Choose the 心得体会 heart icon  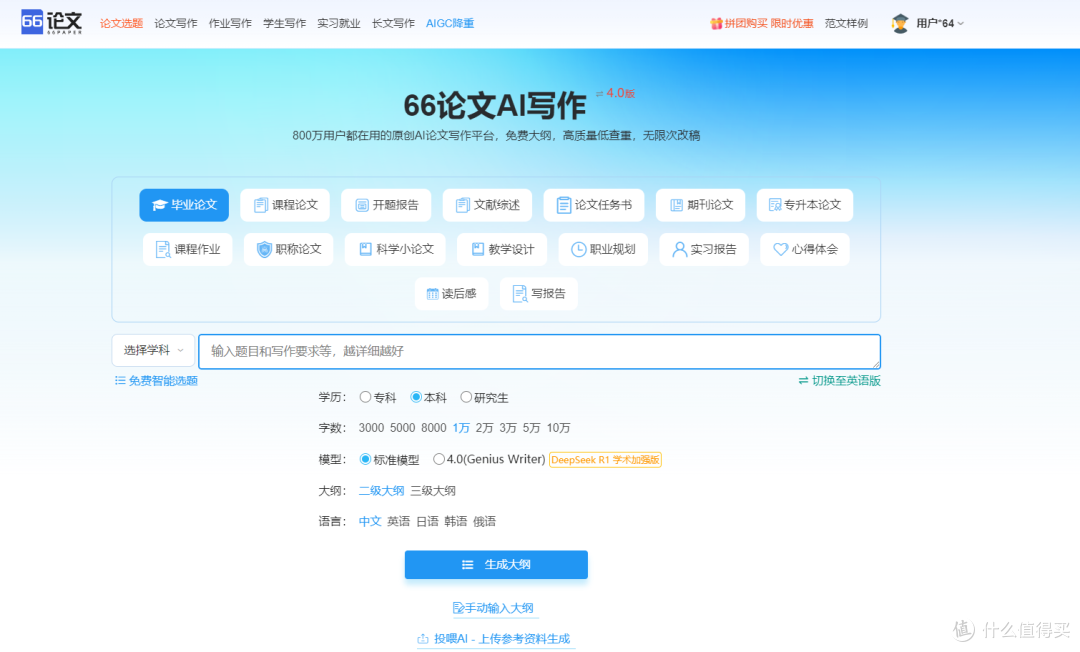[781, 250]
